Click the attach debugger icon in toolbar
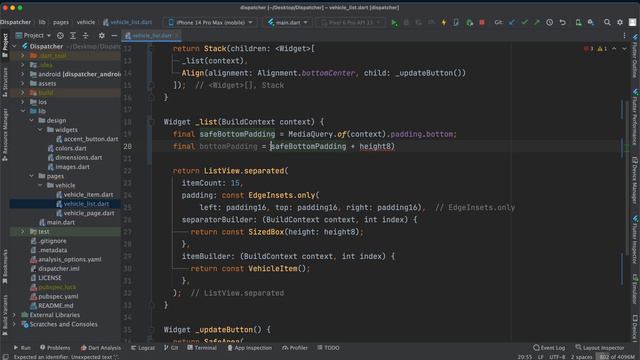The width and height of the screenshot is (640, 360). pyautogui.click(x=470, y=22)
